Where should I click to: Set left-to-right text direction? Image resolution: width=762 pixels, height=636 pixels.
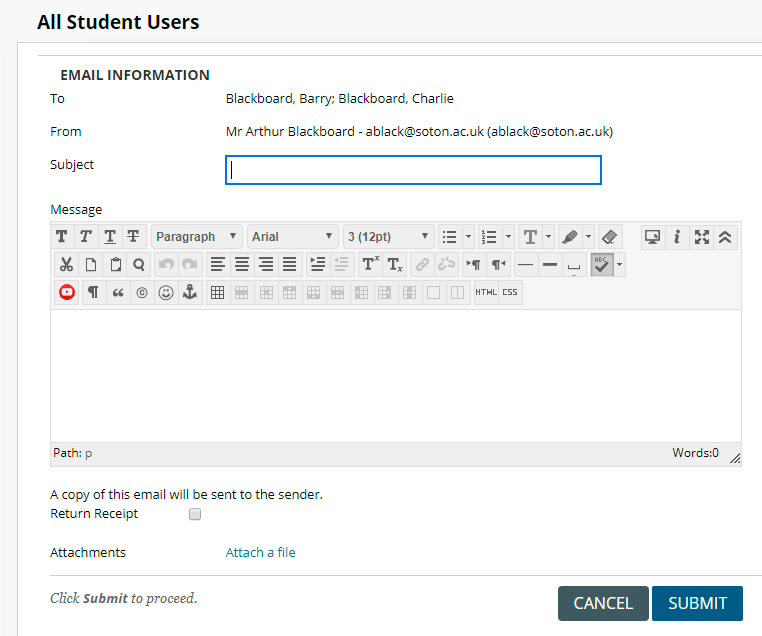474,264
